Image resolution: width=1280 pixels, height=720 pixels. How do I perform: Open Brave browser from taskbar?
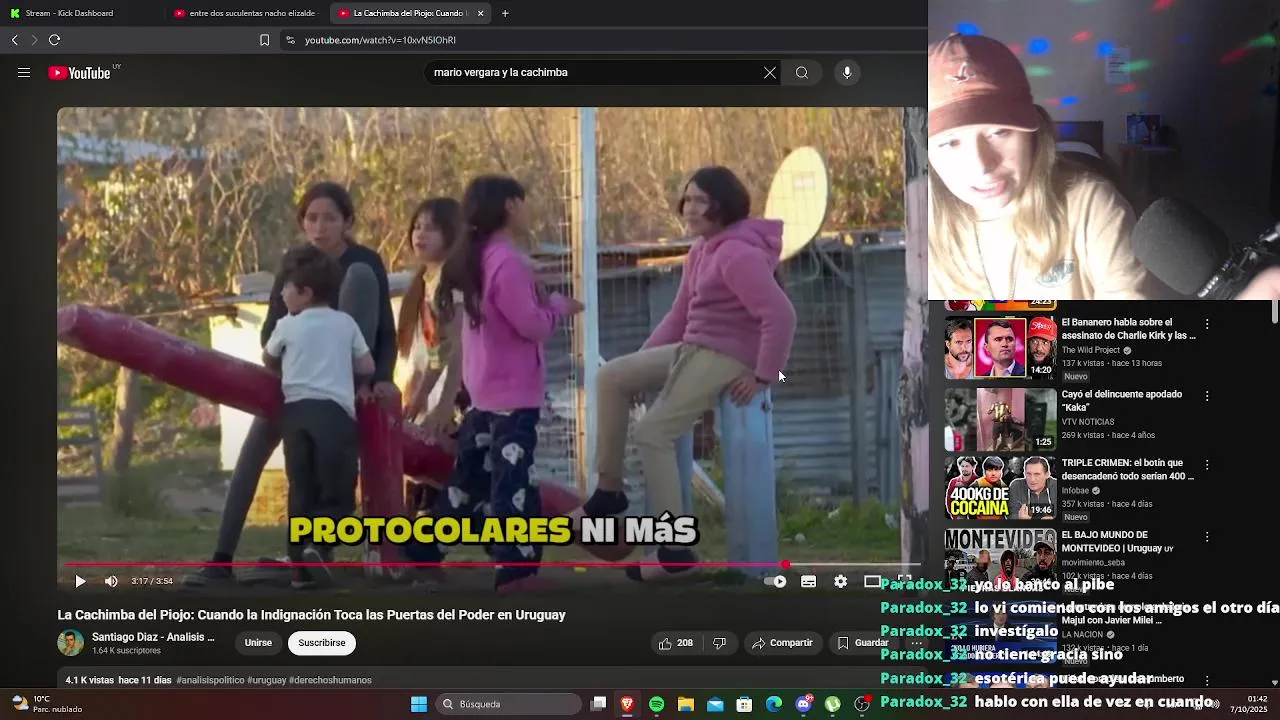627,704
